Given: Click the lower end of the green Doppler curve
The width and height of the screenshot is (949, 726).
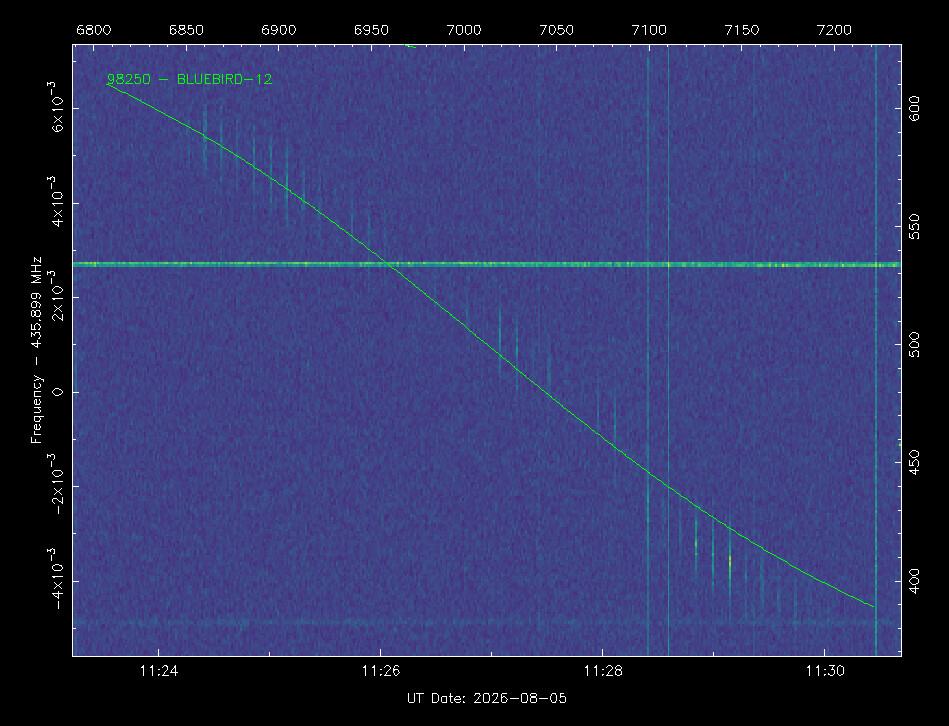Looking at the screenshot, I should (873, 606).
